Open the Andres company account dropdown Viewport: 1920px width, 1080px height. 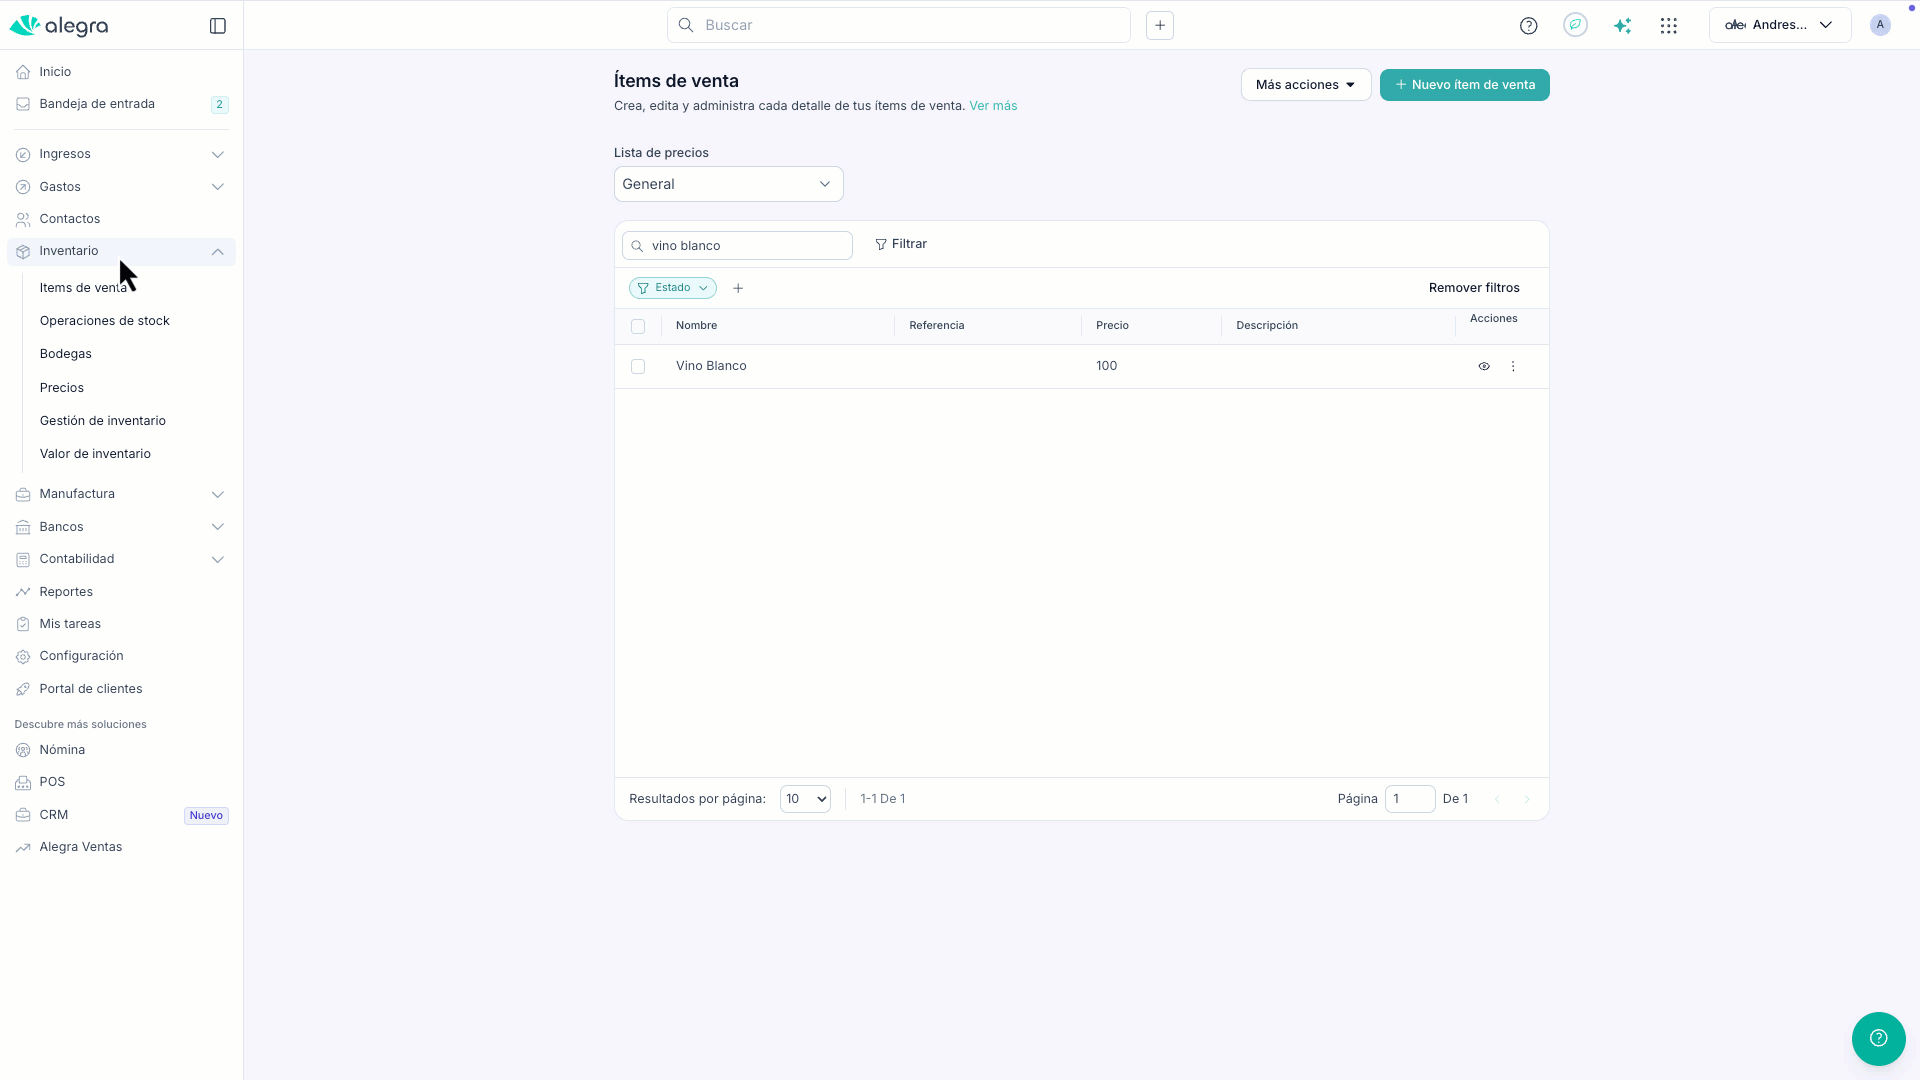[1779, 25]
